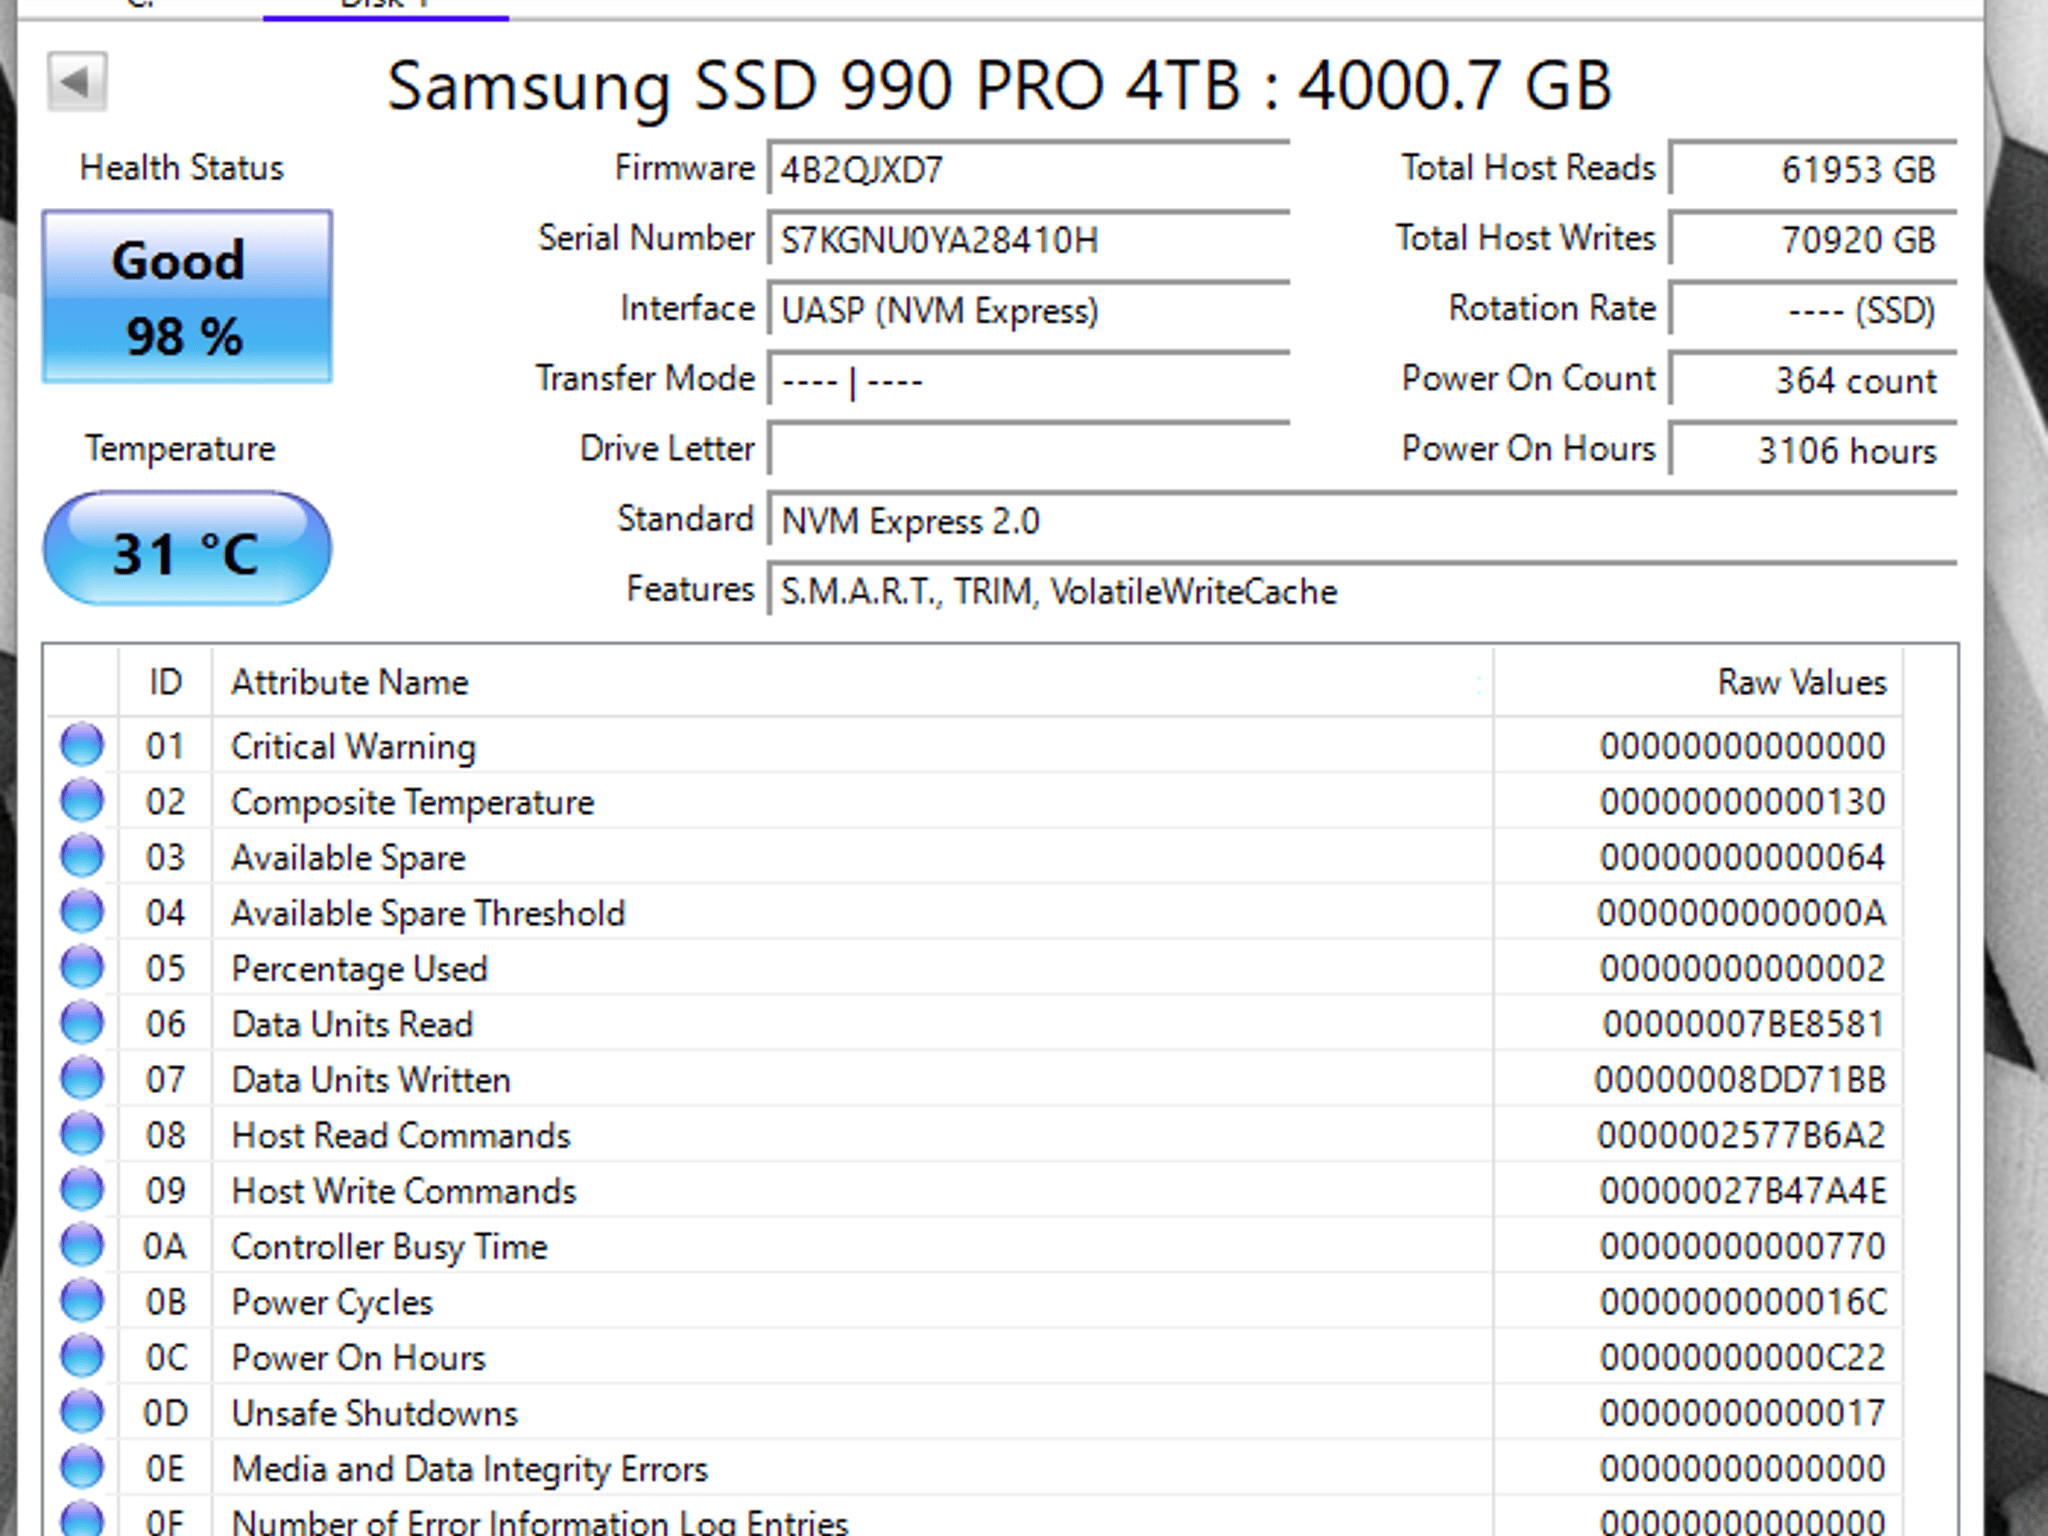Screen dimensions: 2048x1536
Task: Select the Host Write Commands attribute name
Action: pos(404,1192)
